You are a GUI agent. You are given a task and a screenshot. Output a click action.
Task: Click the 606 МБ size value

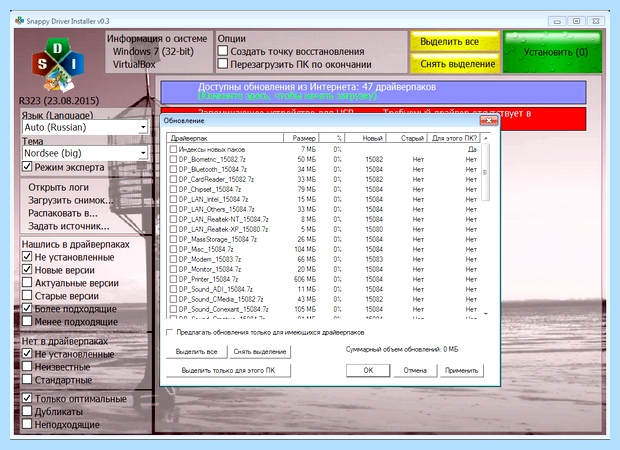click(305, 279)
